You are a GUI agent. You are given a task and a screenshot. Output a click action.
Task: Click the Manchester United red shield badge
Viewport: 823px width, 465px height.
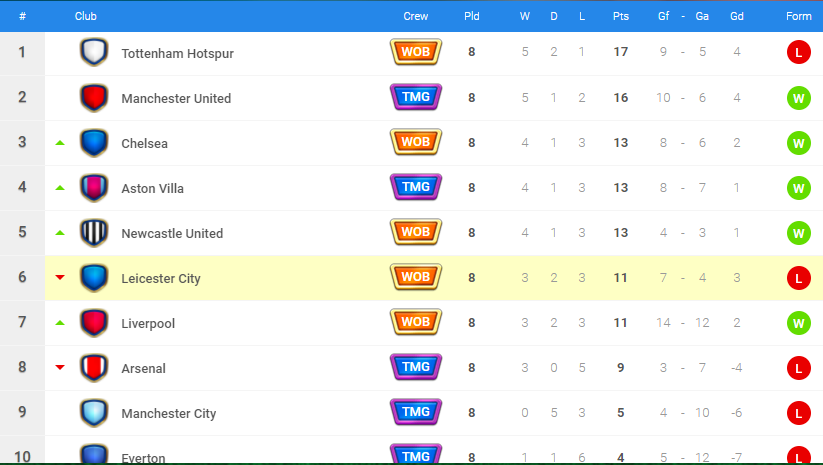[94, 98]
